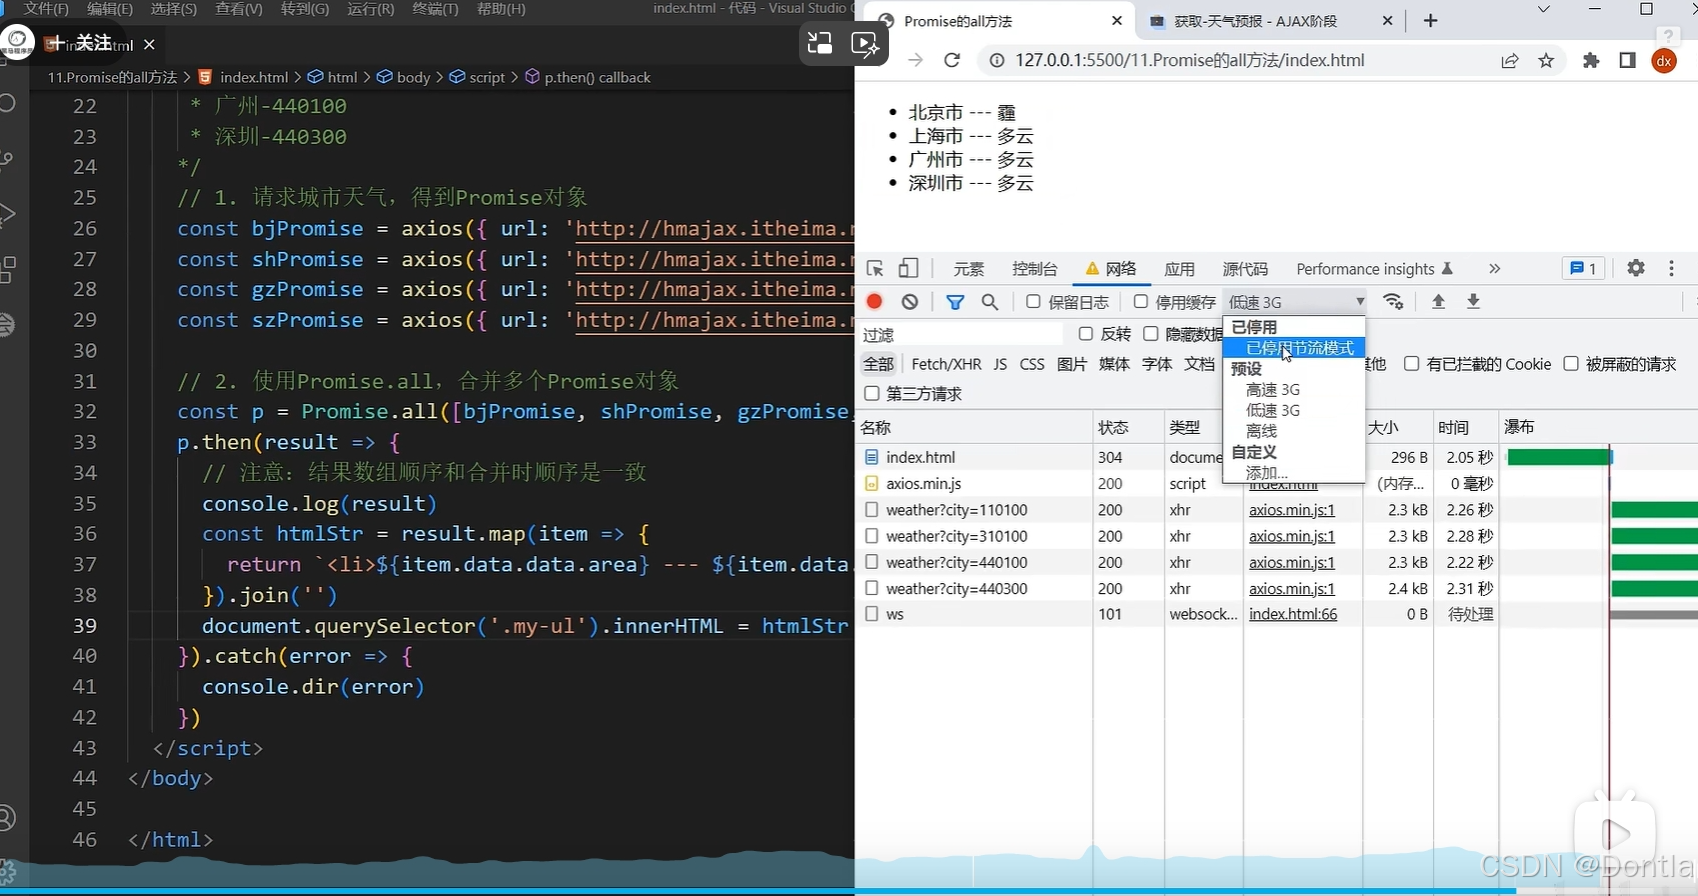Viewport: 1698px width, 896px height.
Task: Click the 过滤 filter input field
Action: (962, 334)
